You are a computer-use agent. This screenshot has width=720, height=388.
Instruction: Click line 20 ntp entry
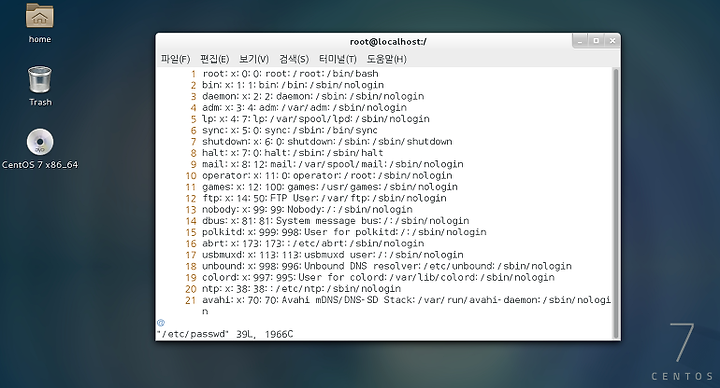302,289
